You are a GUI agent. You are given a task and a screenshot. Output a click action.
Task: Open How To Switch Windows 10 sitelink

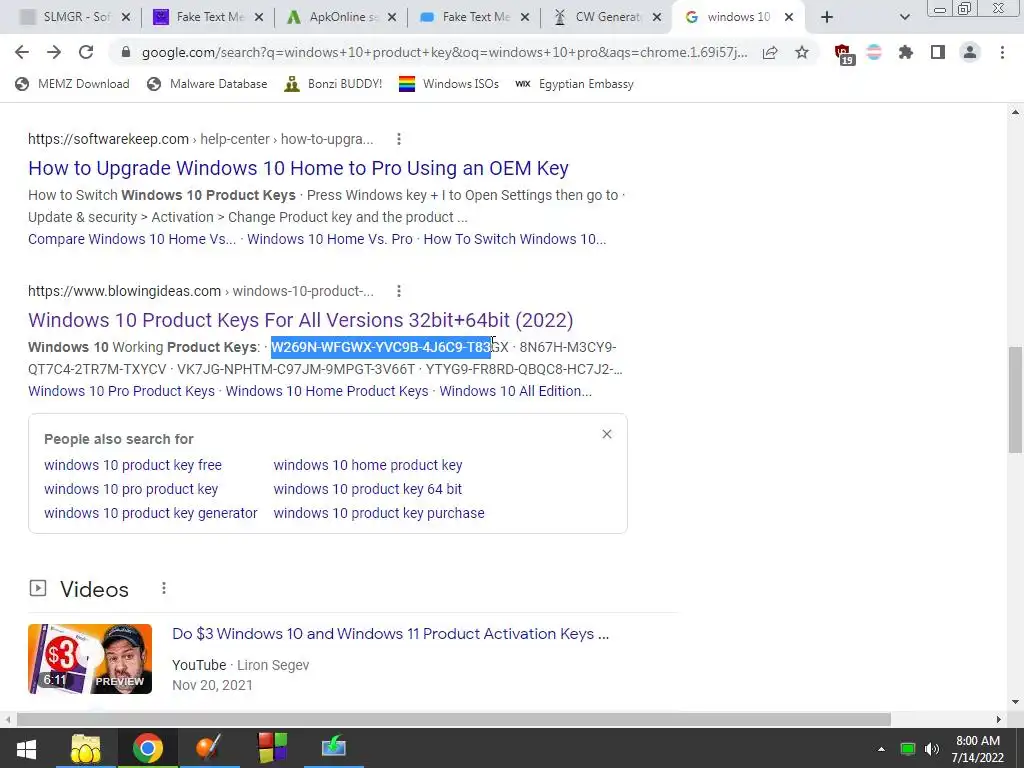(515, 239)
